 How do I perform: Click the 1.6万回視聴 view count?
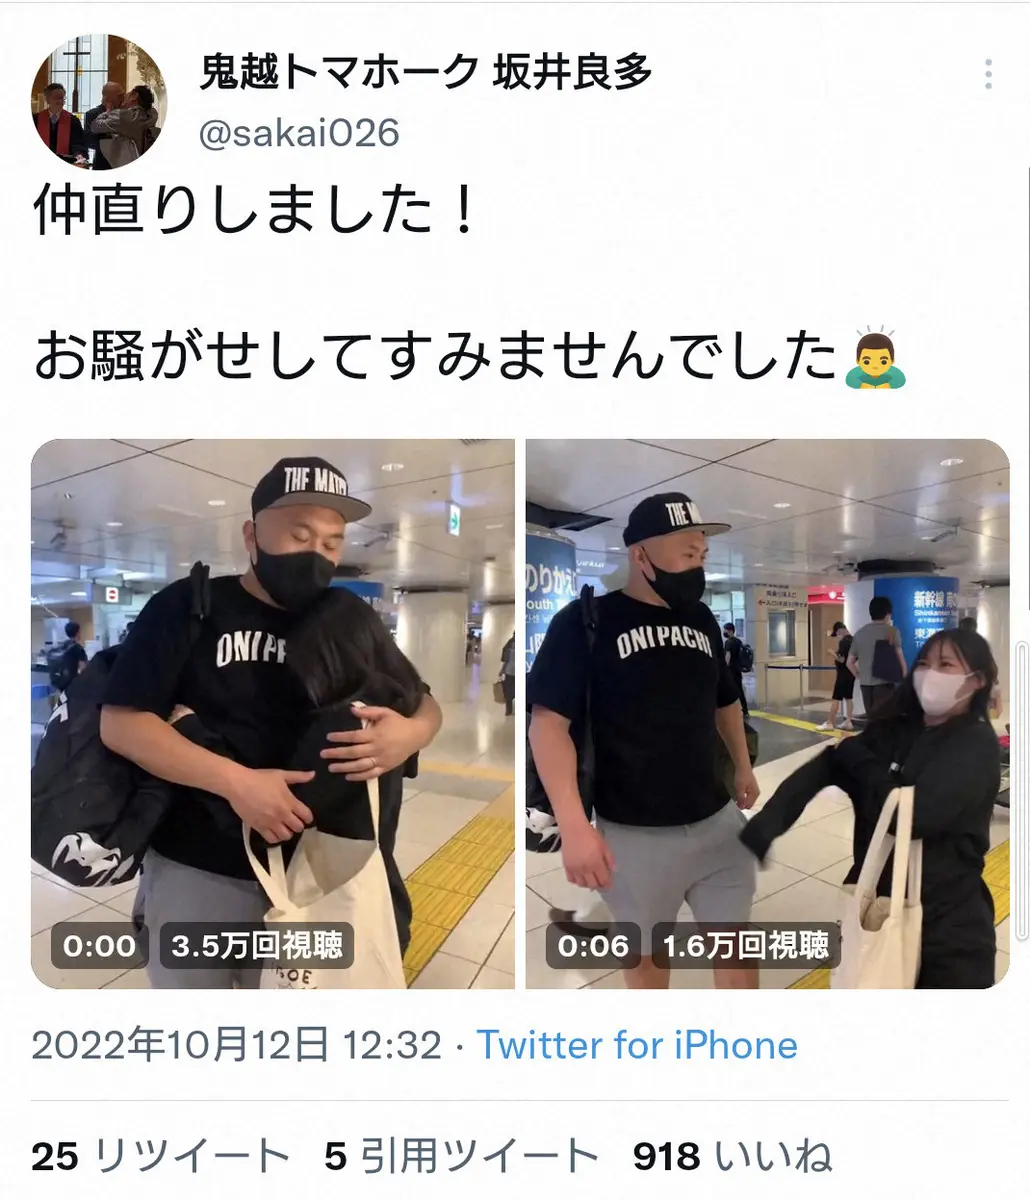click(x=746, y=946)
